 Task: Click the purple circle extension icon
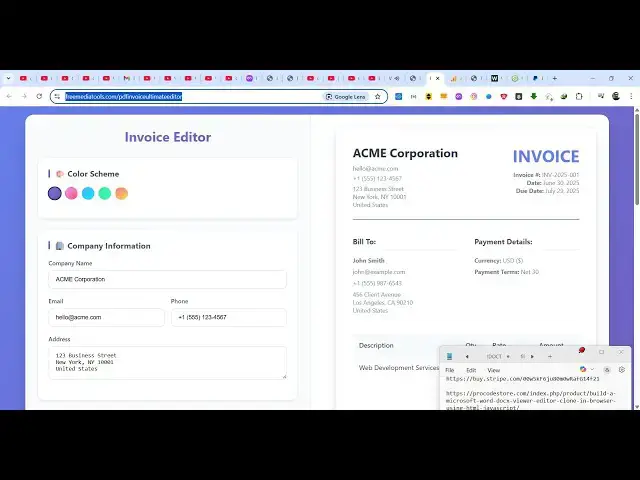(458, 97)
